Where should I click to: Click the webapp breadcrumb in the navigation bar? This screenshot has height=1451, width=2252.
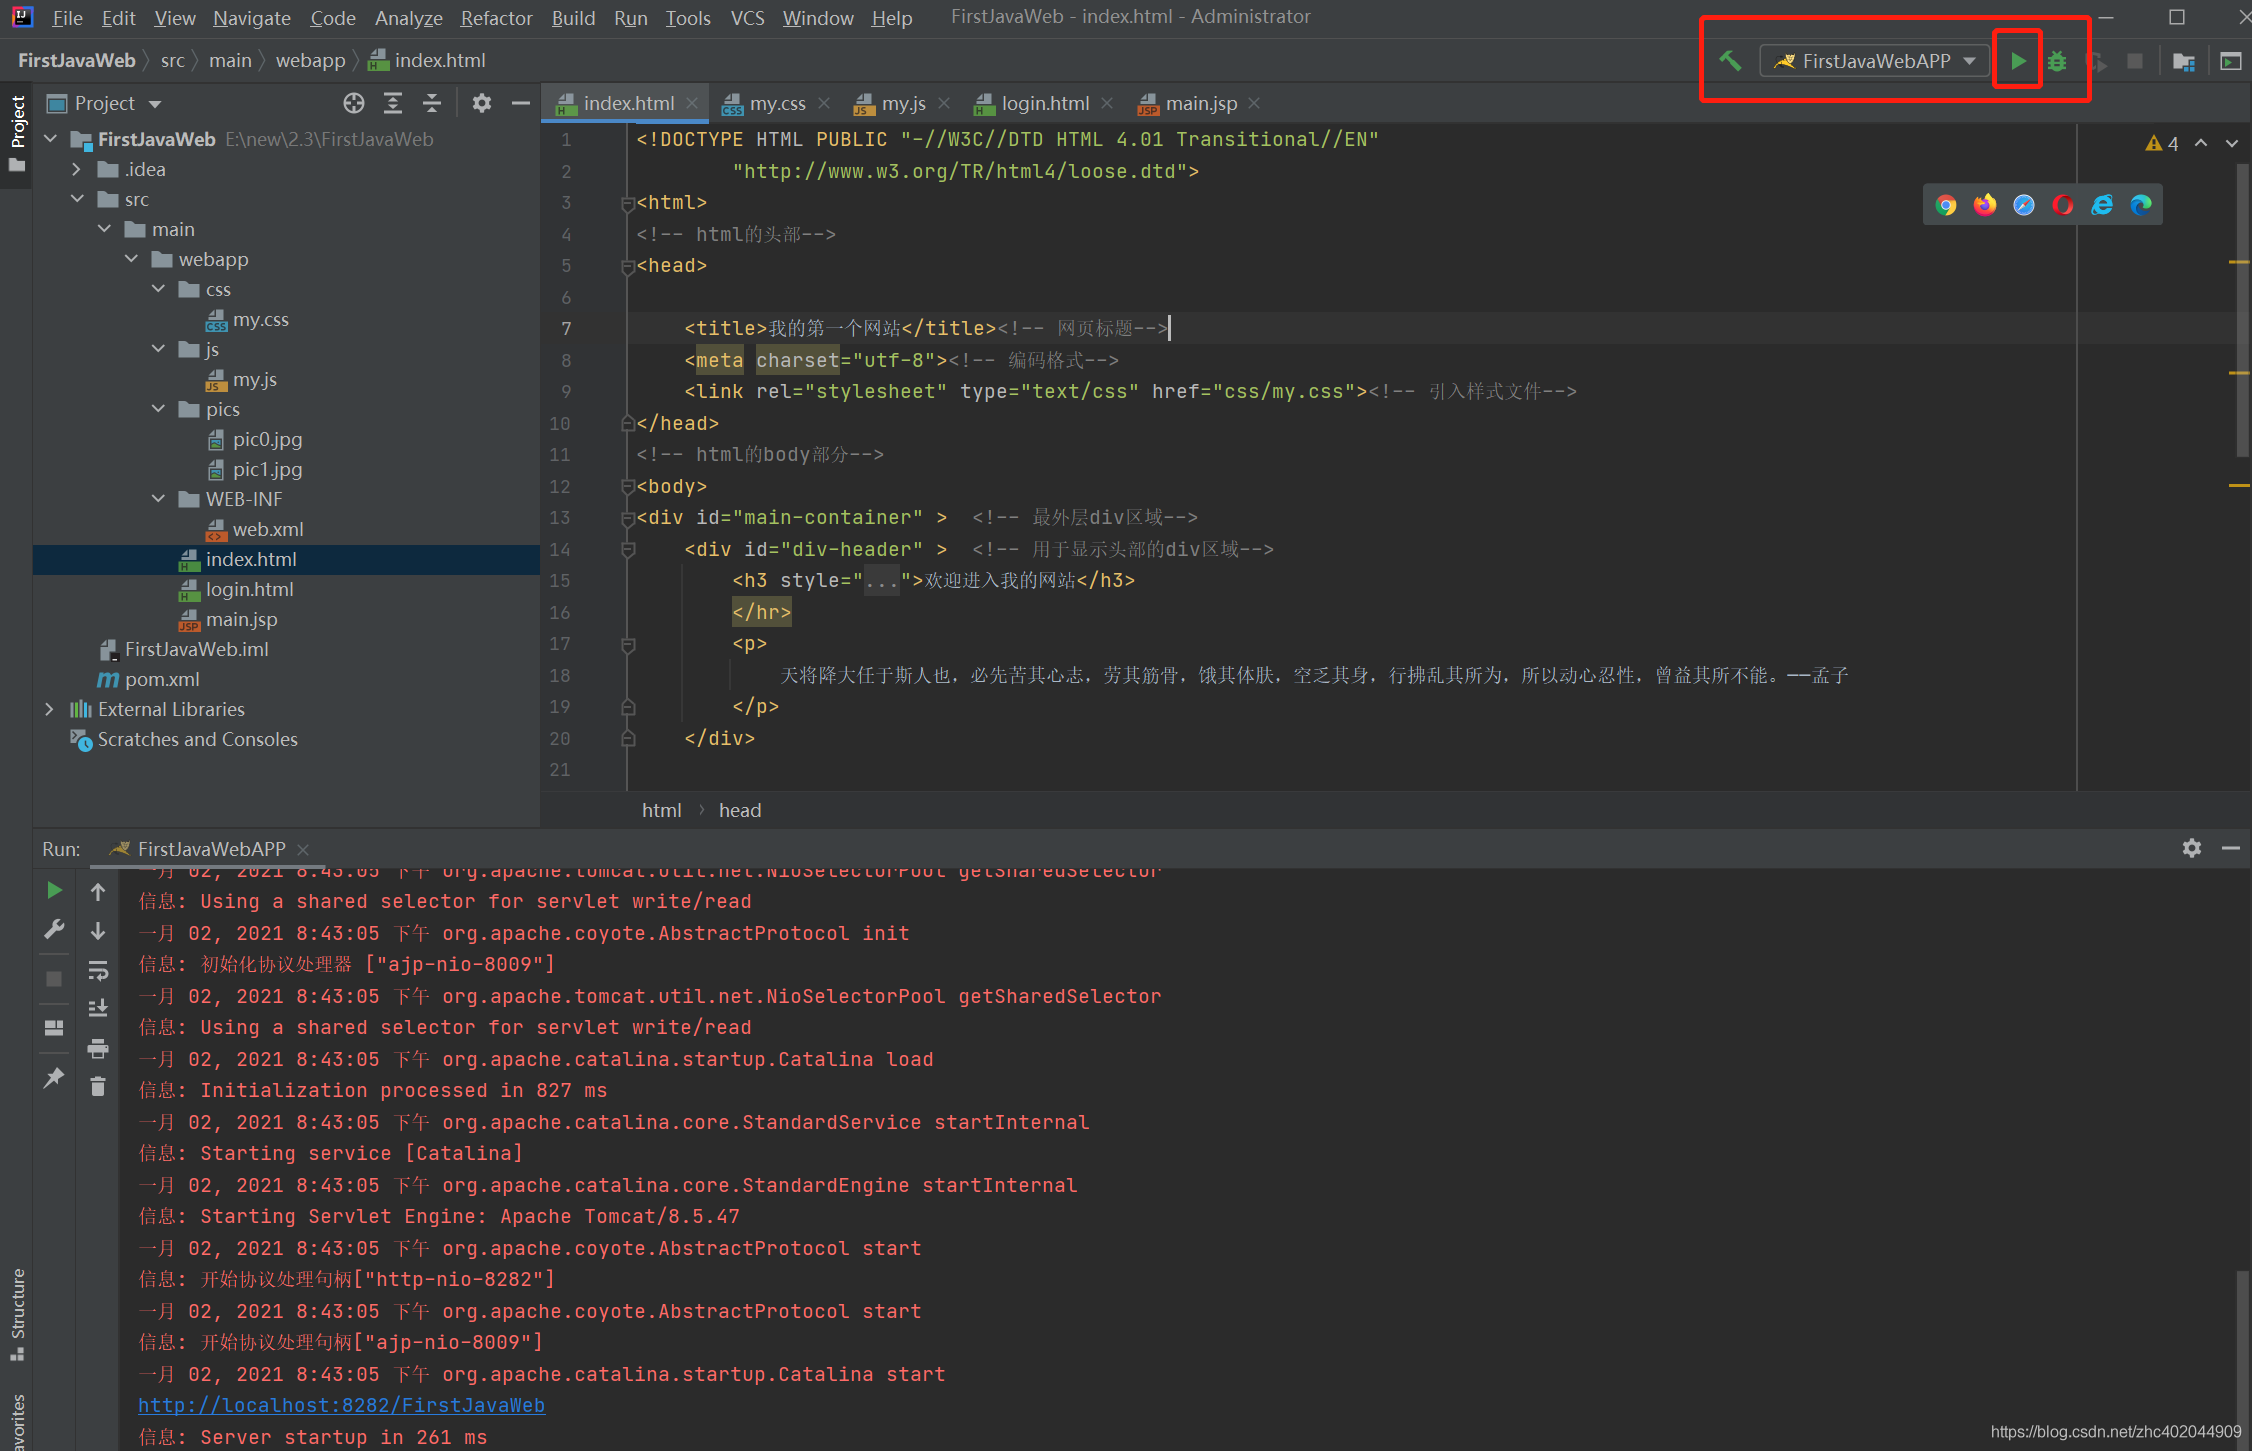click(x=310, y=61)
